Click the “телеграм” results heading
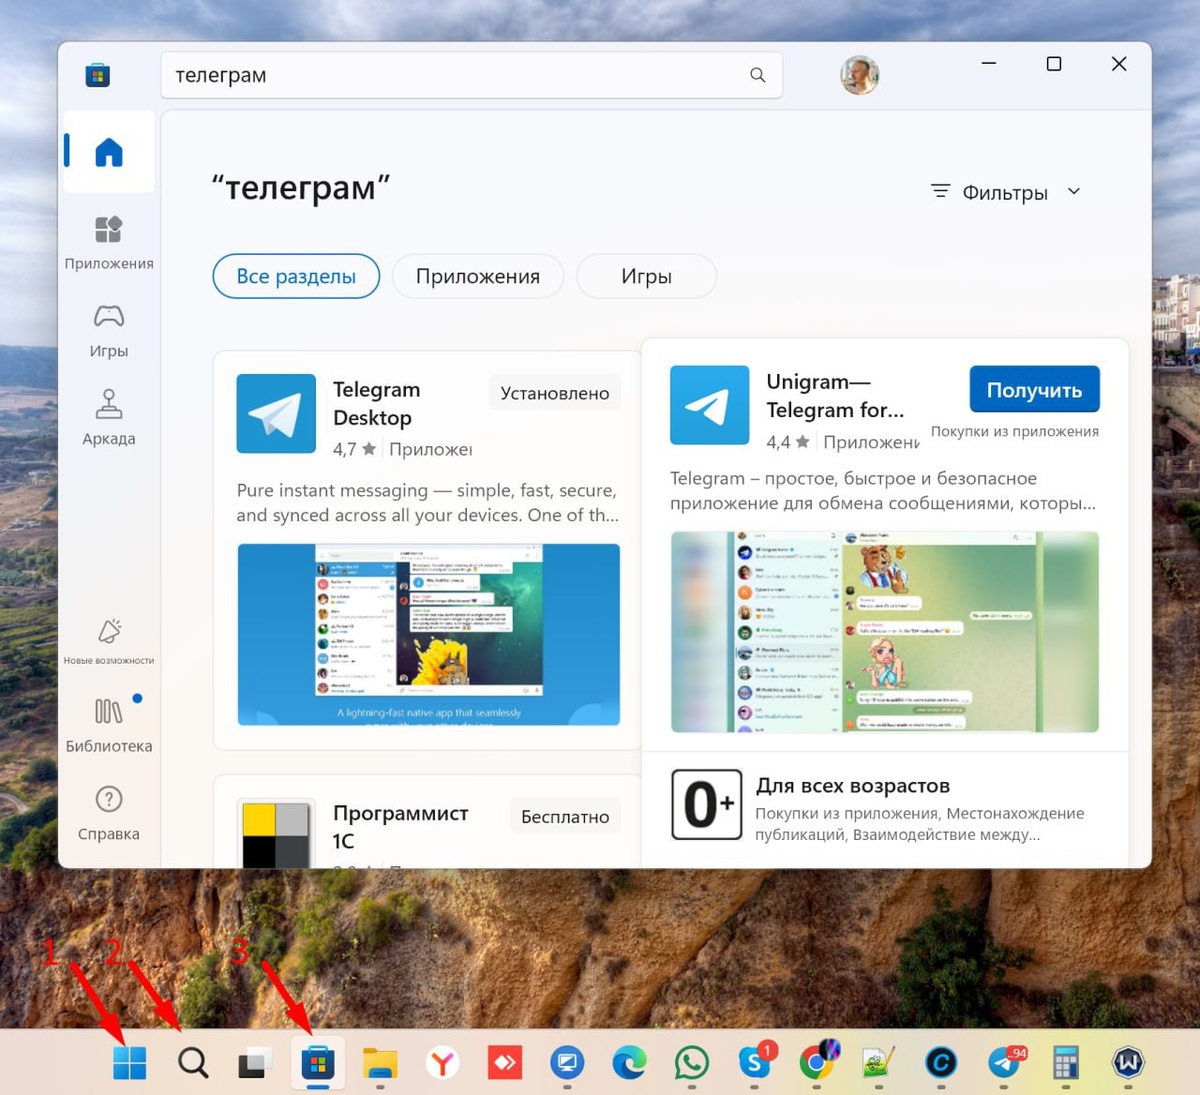 coord(300,187)
